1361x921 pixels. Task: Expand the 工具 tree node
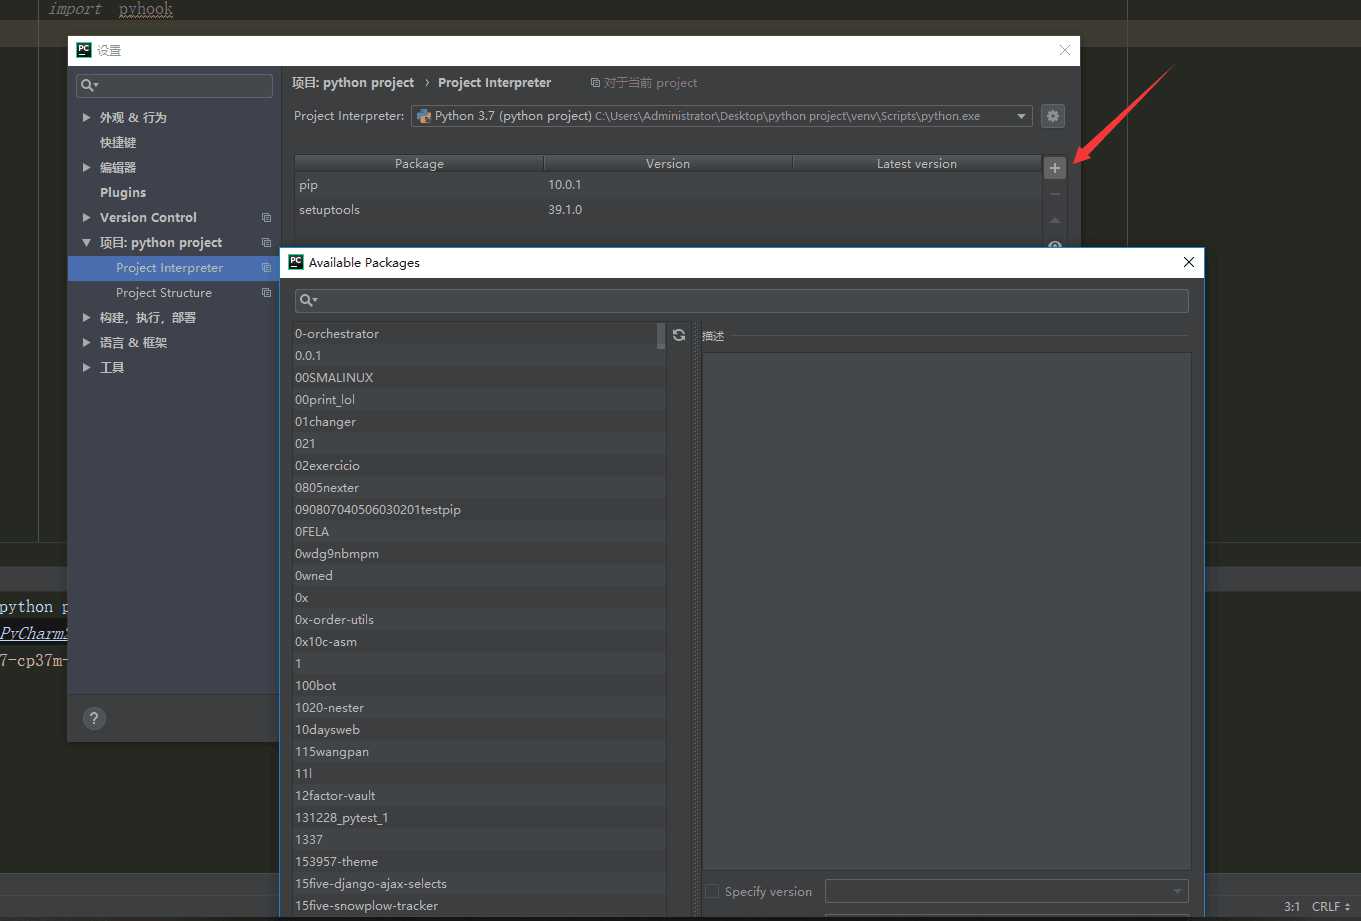click(x=86, y=368)
